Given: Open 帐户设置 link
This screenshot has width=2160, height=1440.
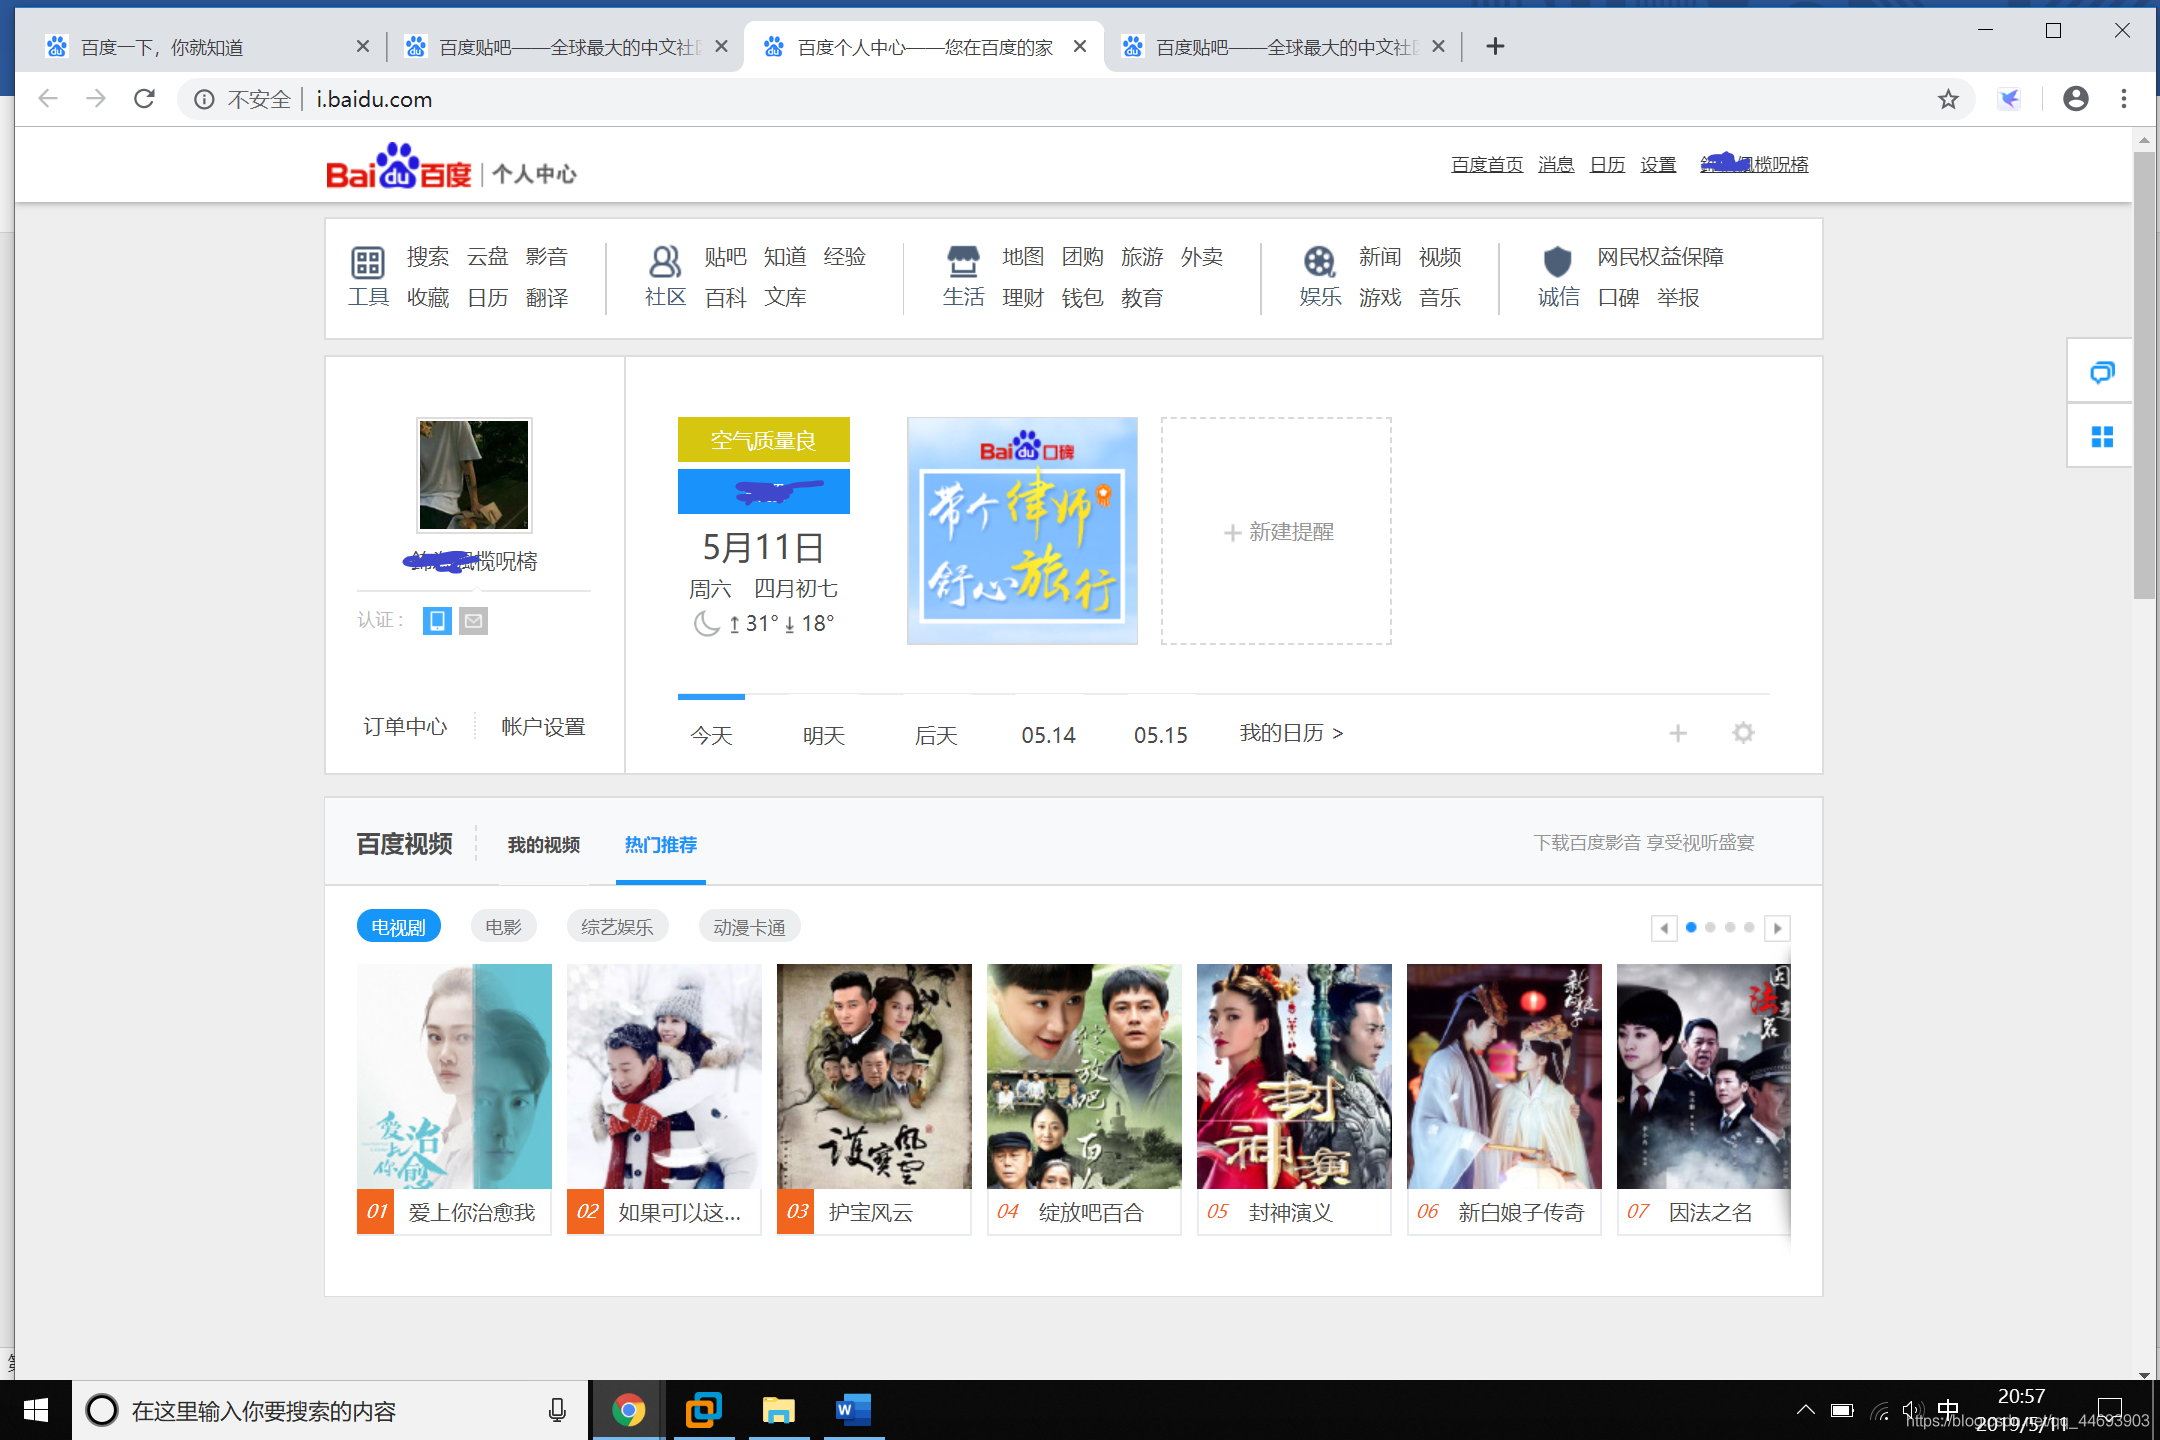Looking at the screenshot, I should (543, 726).
